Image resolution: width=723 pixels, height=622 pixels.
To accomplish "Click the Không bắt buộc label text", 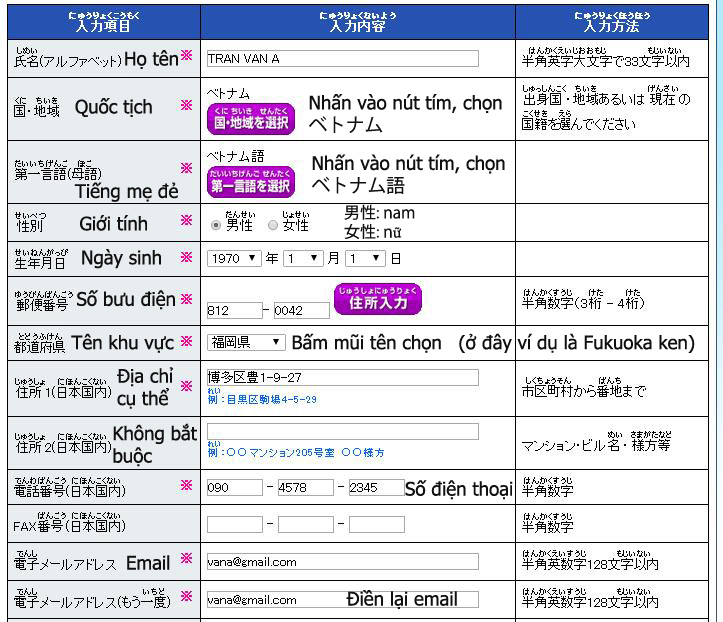I will [x=155, y=445].
